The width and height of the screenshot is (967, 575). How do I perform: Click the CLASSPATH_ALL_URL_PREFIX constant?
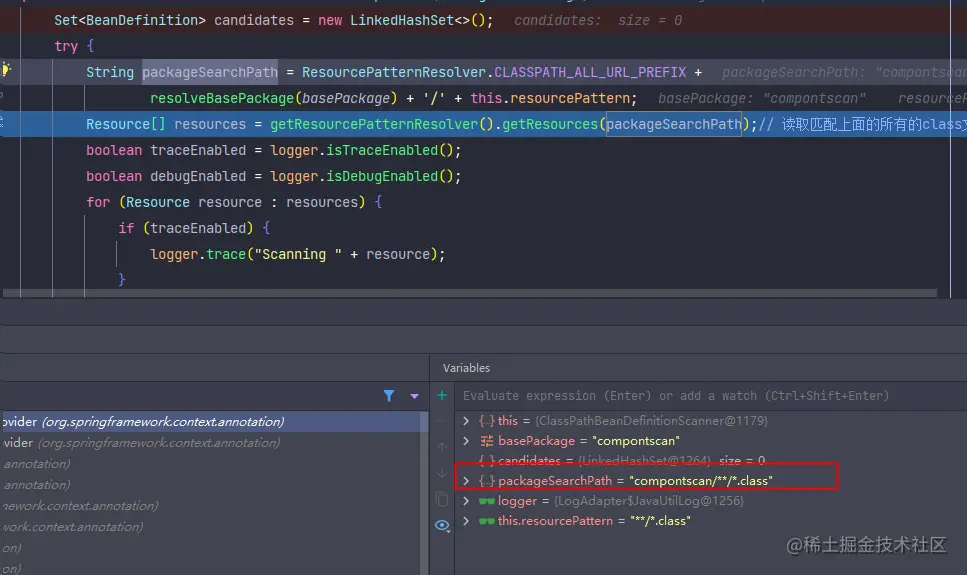point(590,72)
